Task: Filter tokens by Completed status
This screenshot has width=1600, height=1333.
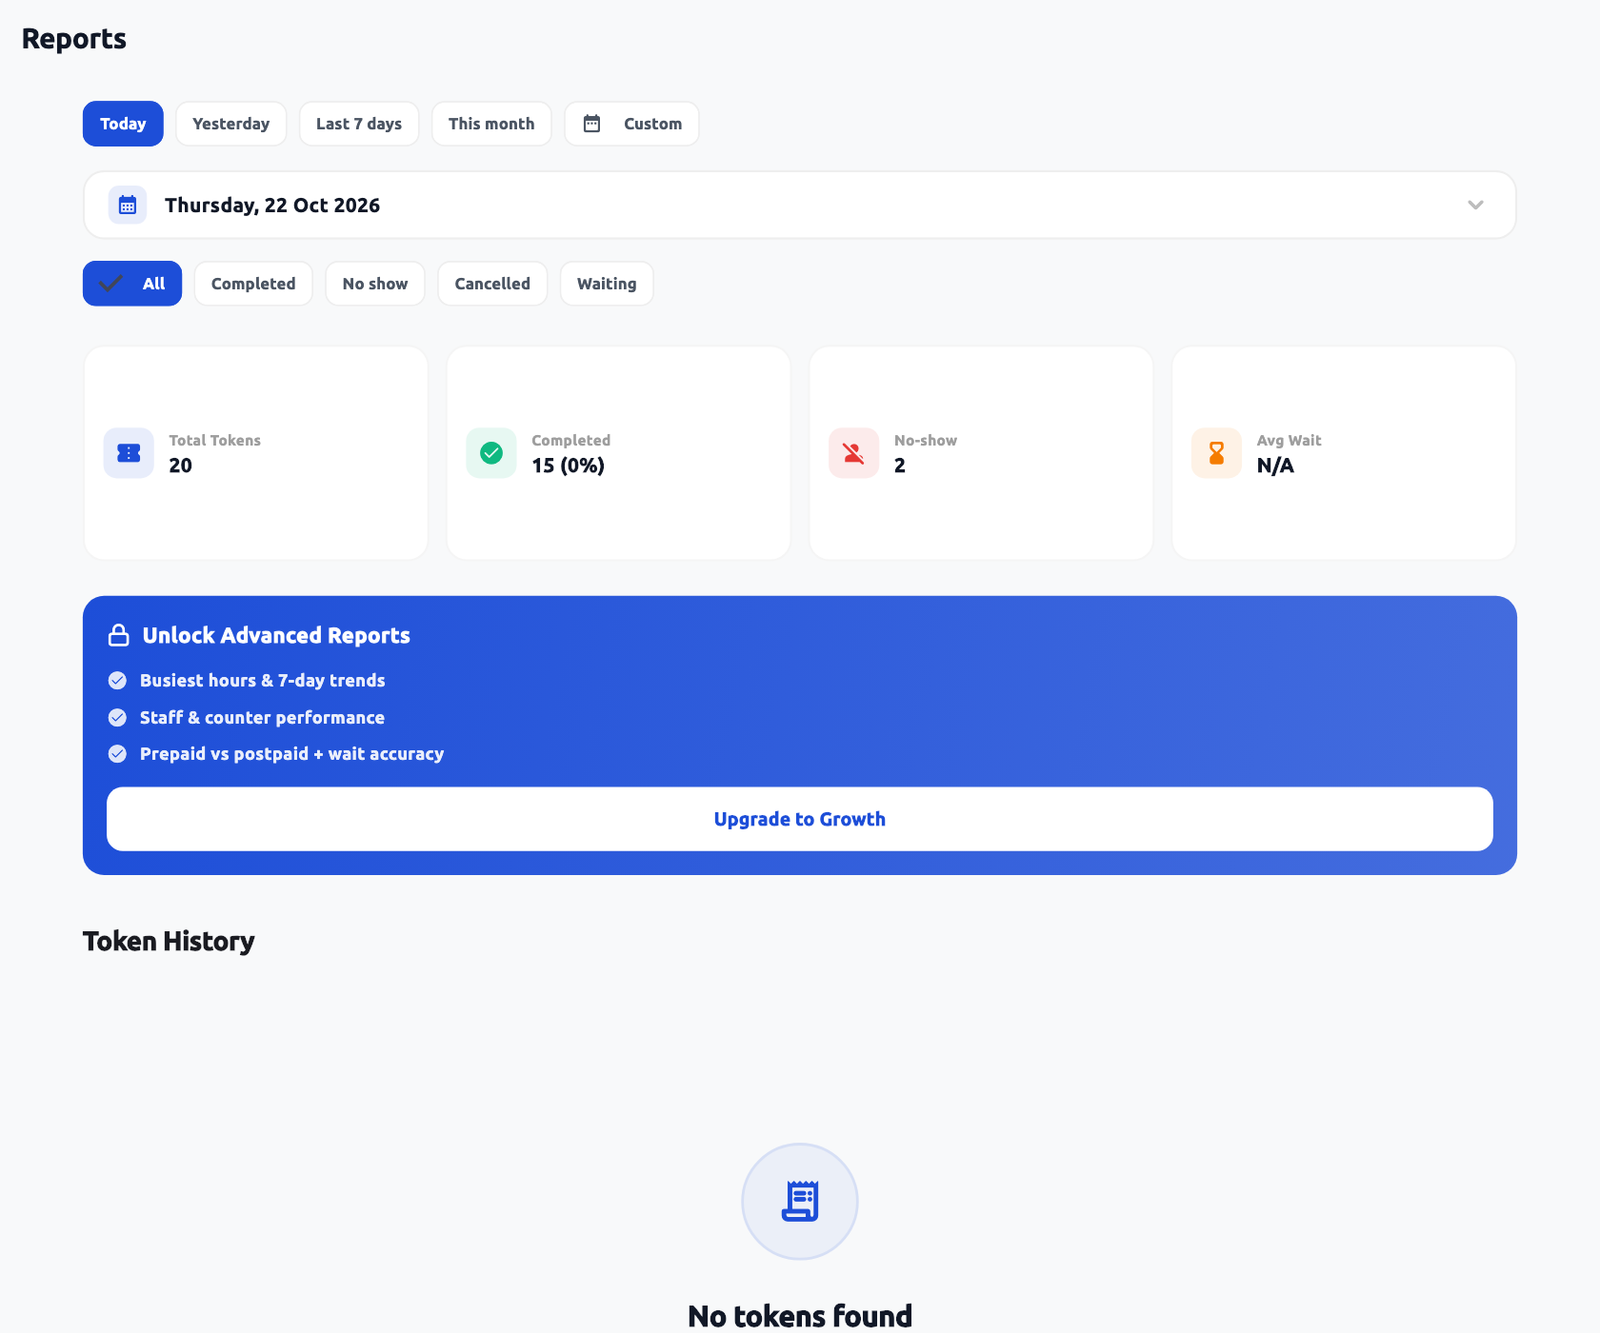Action: tap(253, 284)
